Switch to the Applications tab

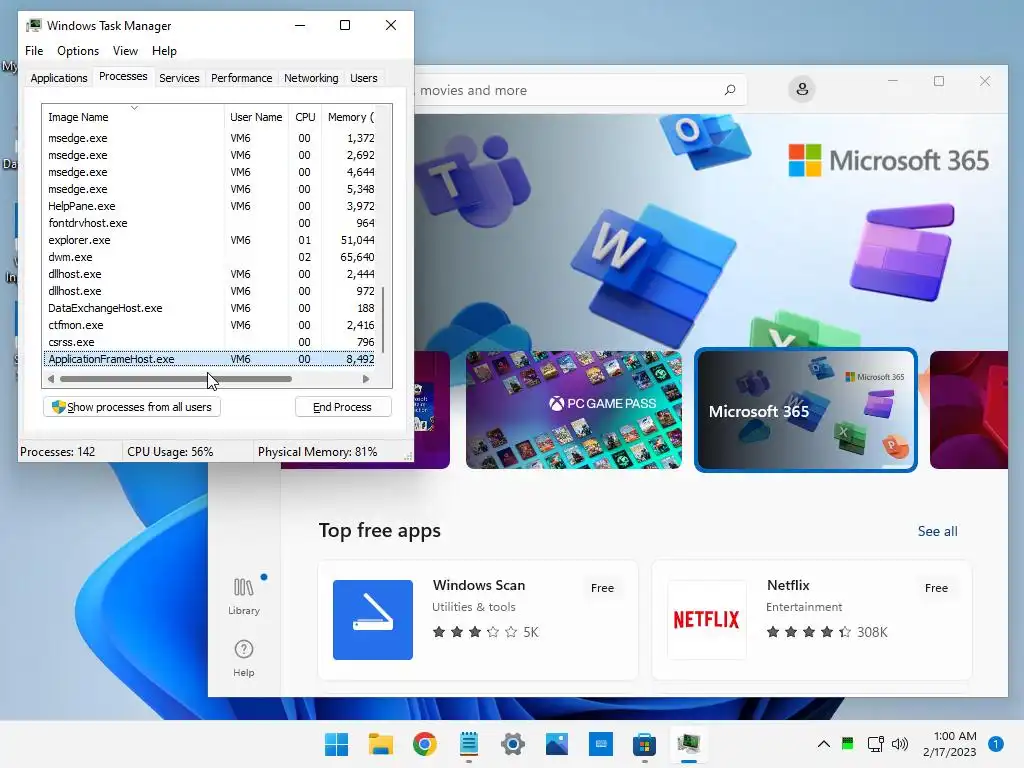coord(59,78)
